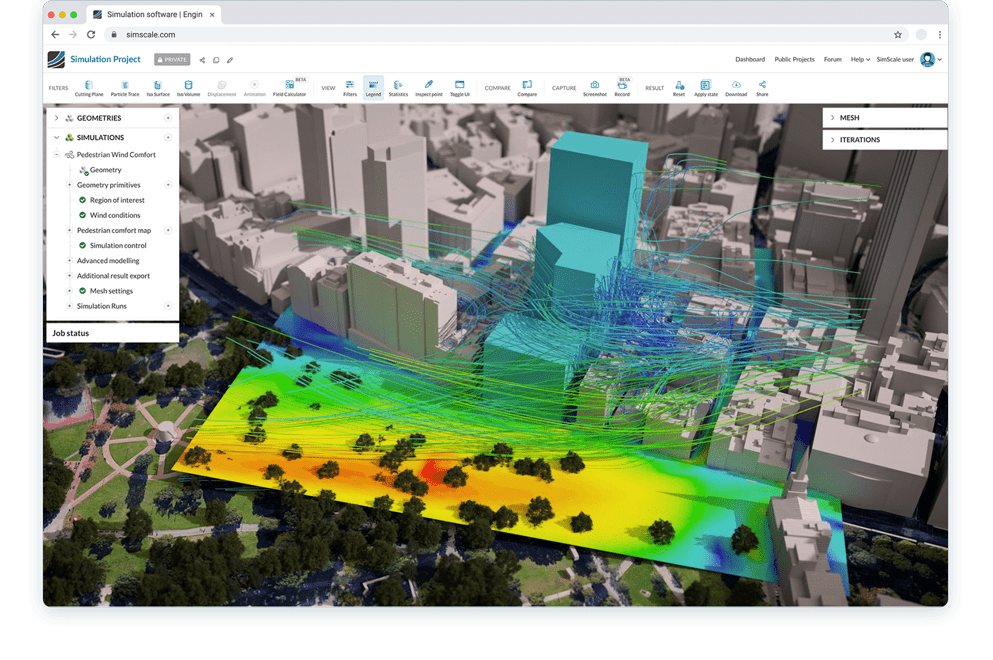
Task: Open the Statistics panel
Action: point(398,87)
